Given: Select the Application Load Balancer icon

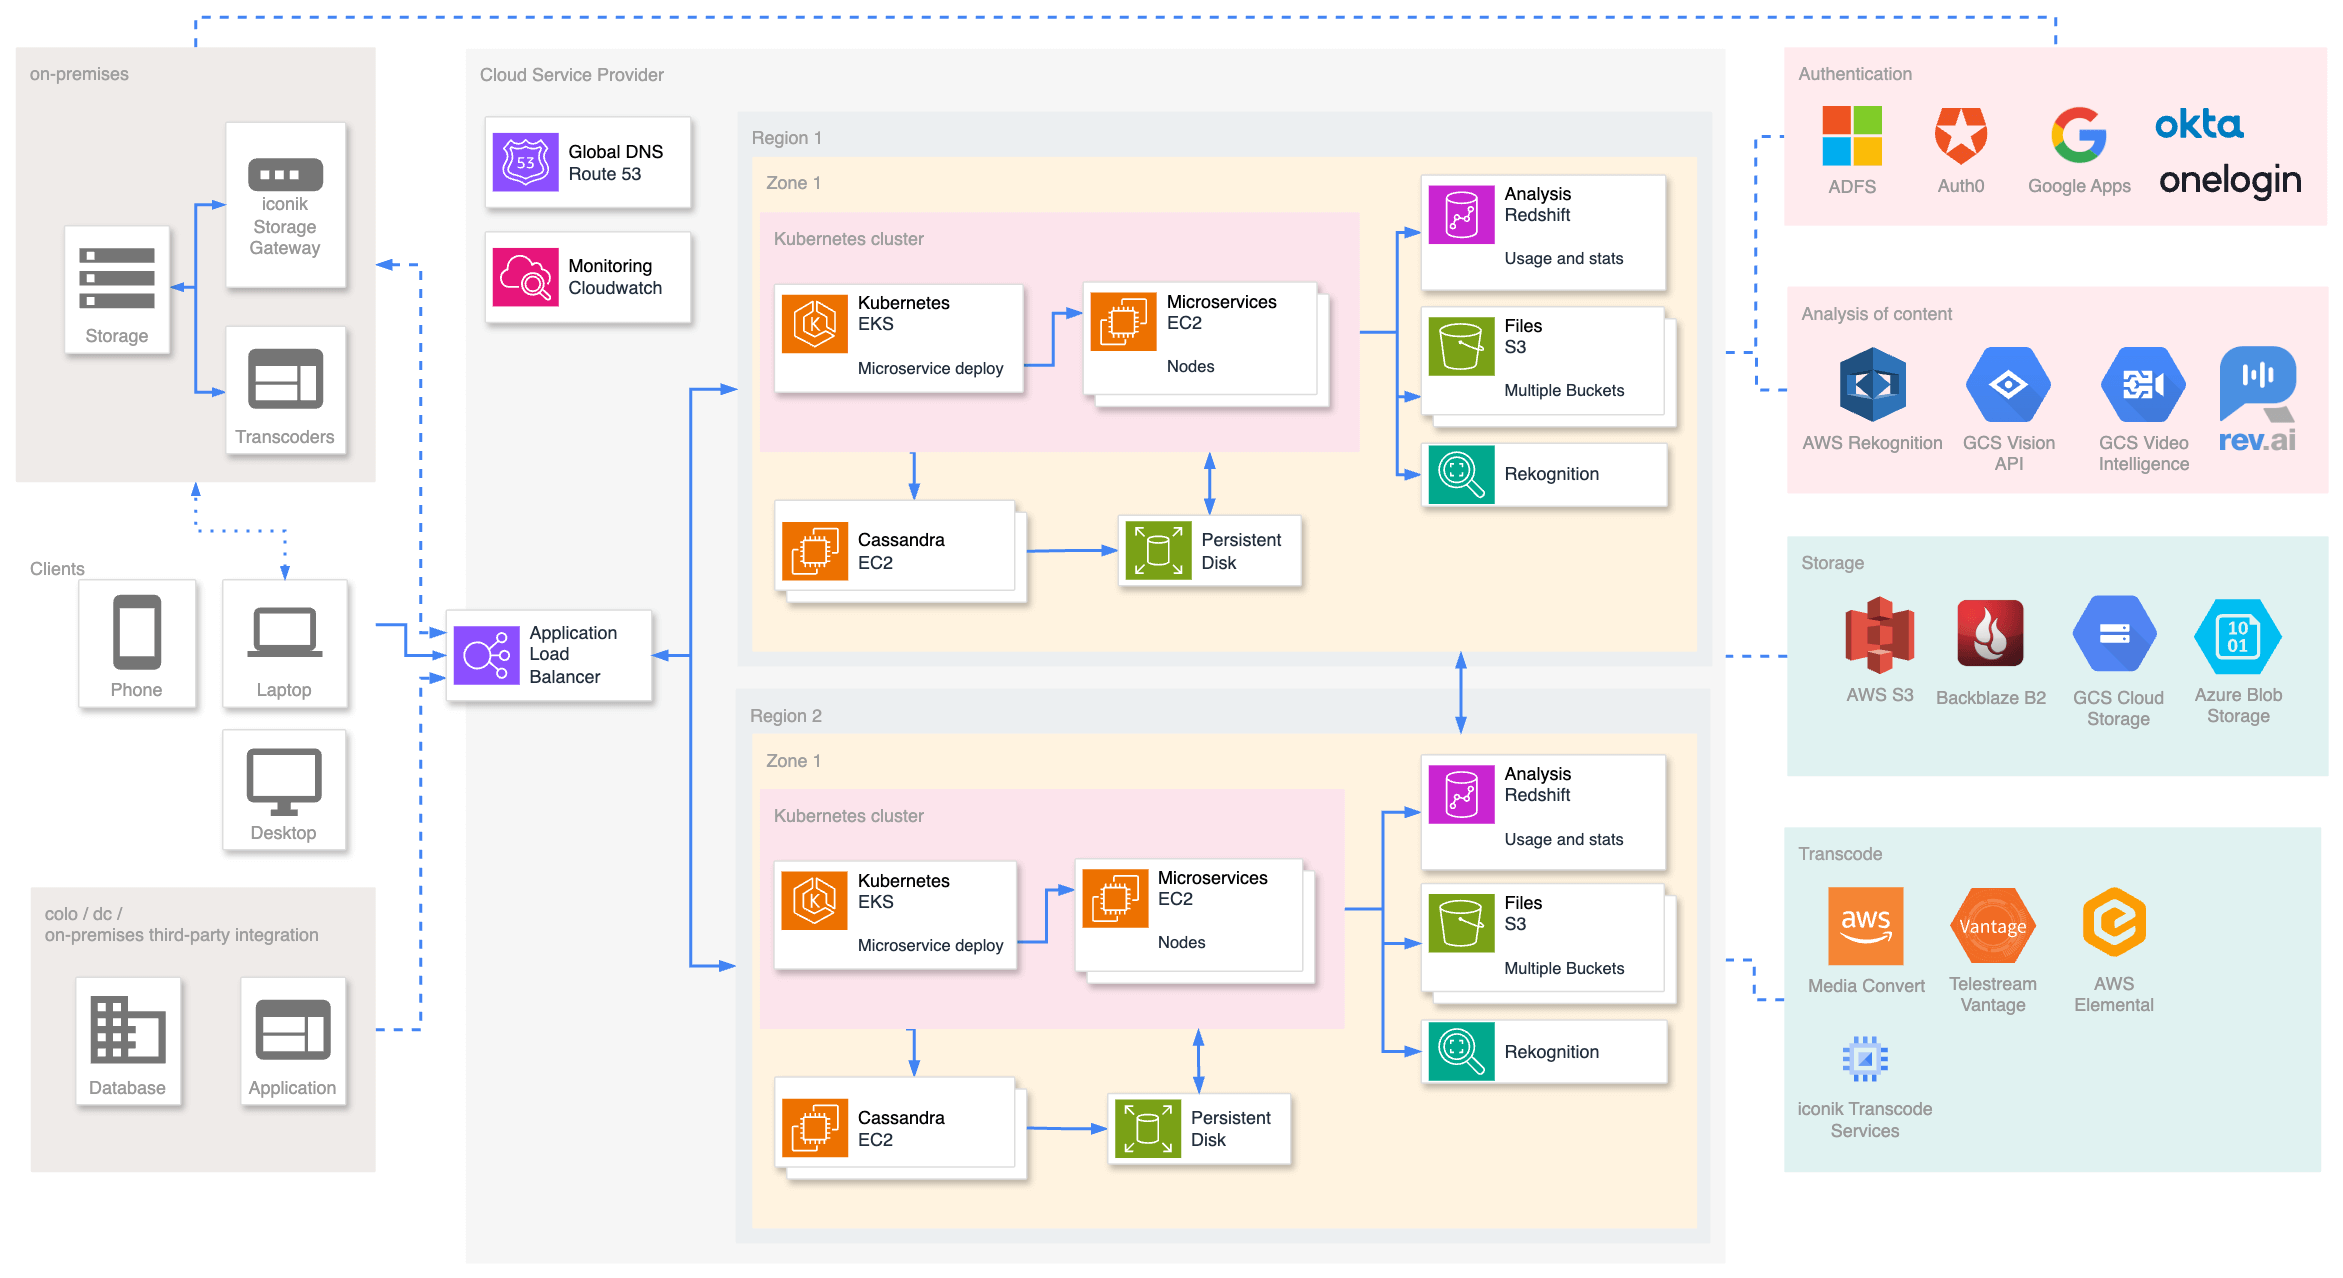Looking at the screenshot, I should coord(485,655).
